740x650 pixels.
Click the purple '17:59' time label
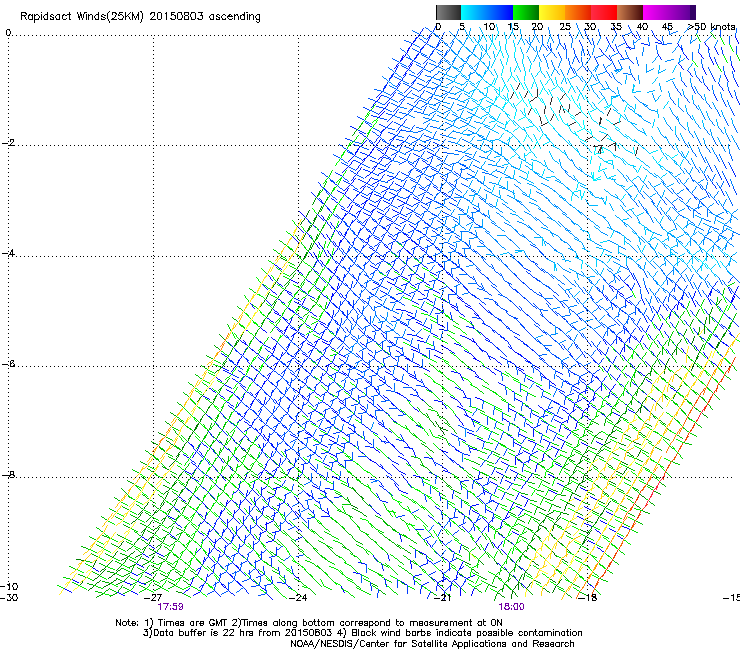tap(170, 607)
